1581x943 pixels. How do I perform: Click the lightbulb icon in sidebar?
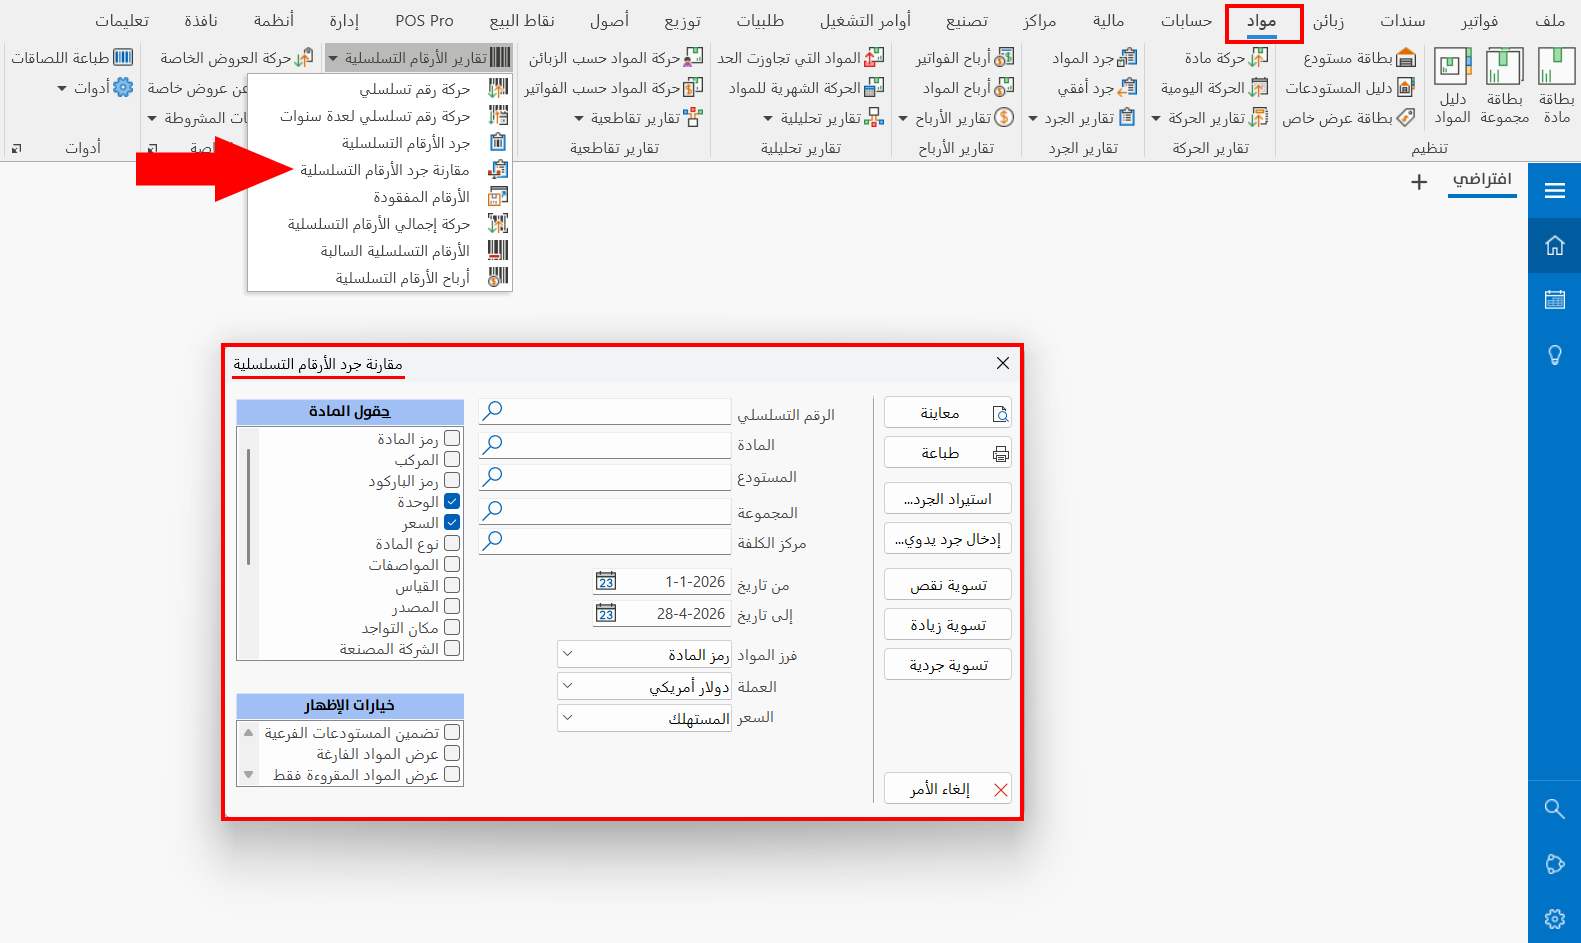[1554, 354]
